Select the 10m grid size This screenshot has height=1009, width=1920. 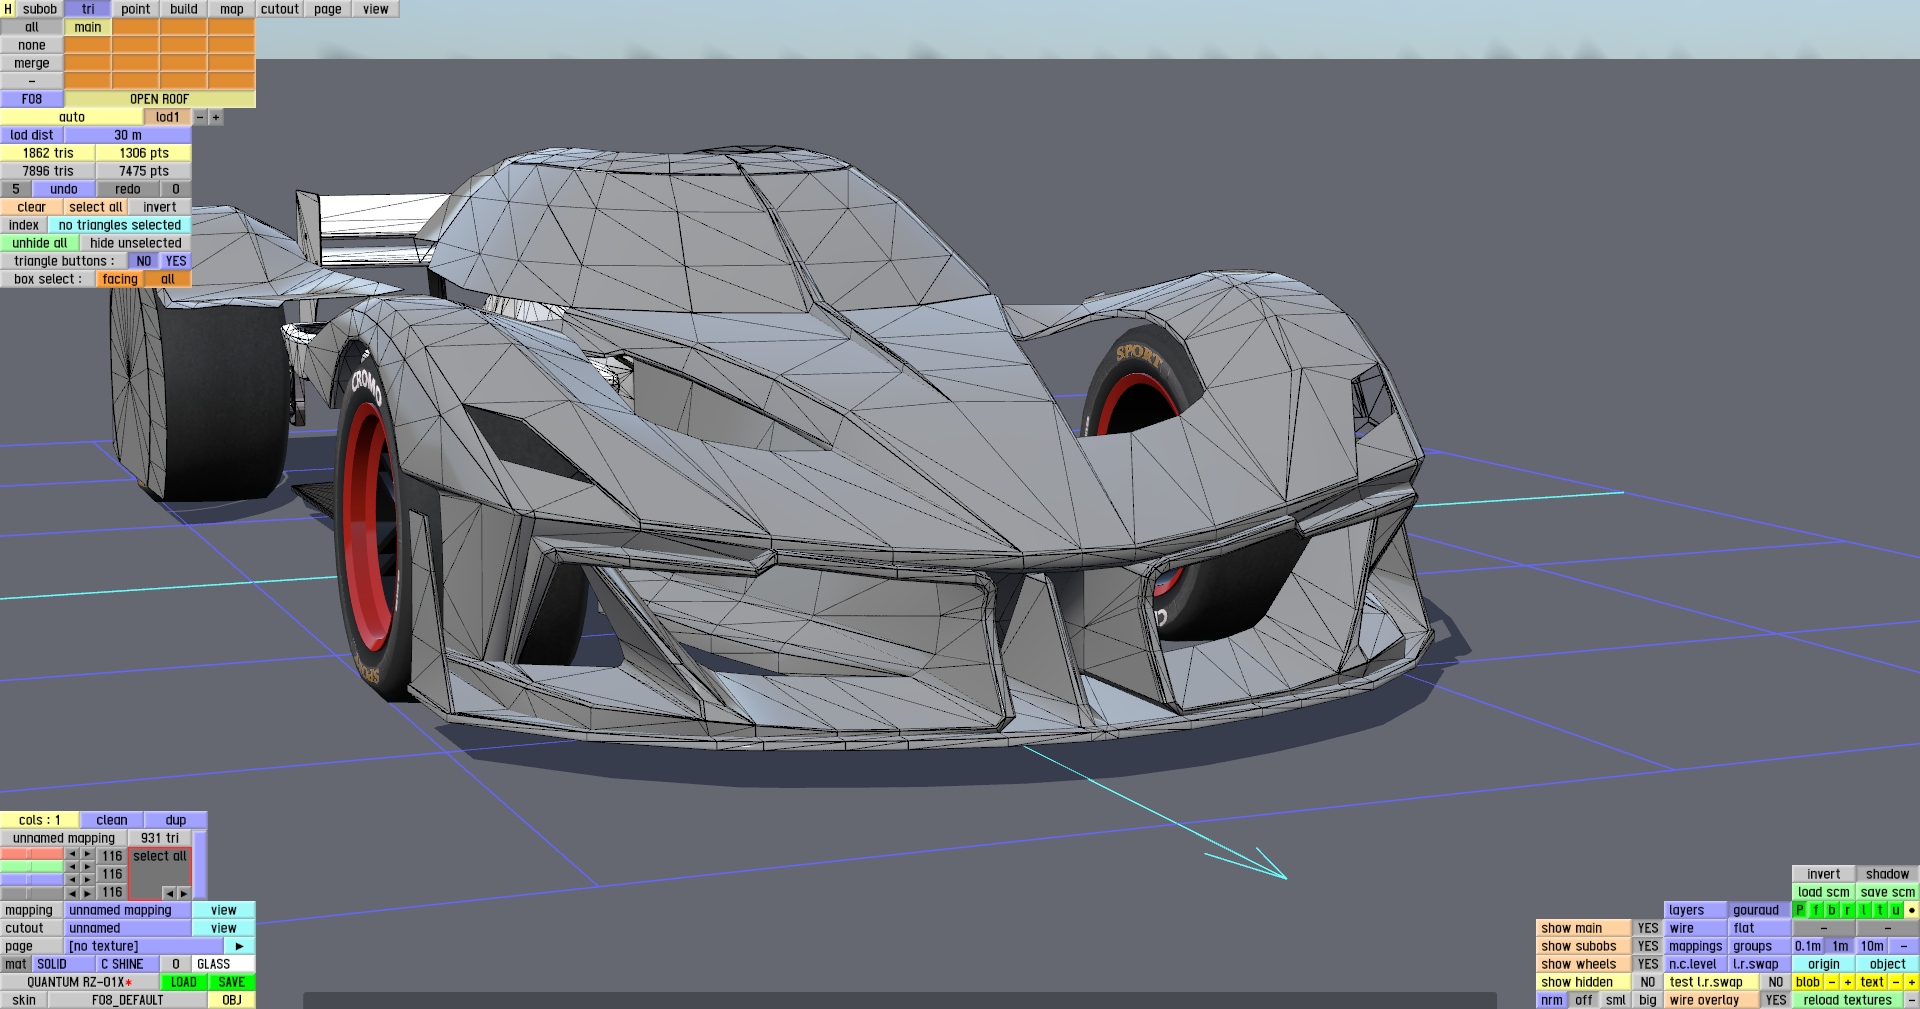click(x=1872, y=946)
